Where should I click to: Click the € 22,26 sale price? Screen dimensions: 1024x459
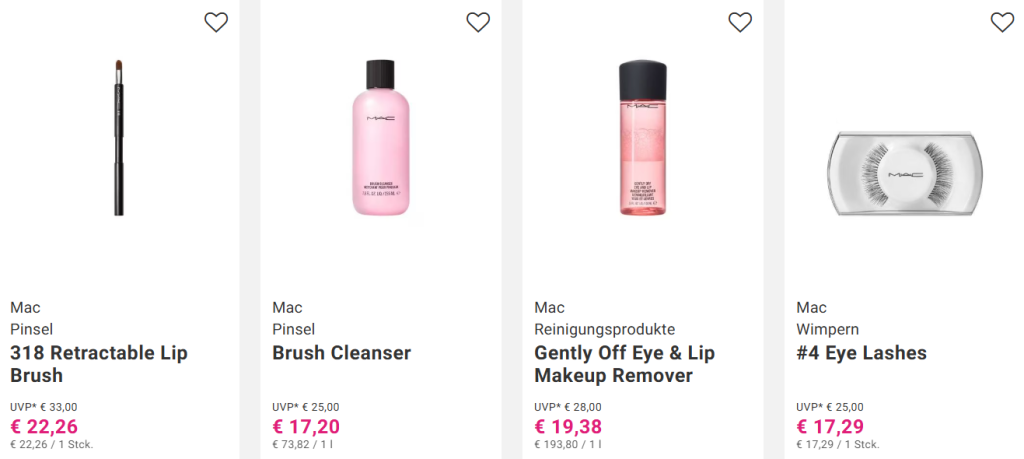click(44, 427)
